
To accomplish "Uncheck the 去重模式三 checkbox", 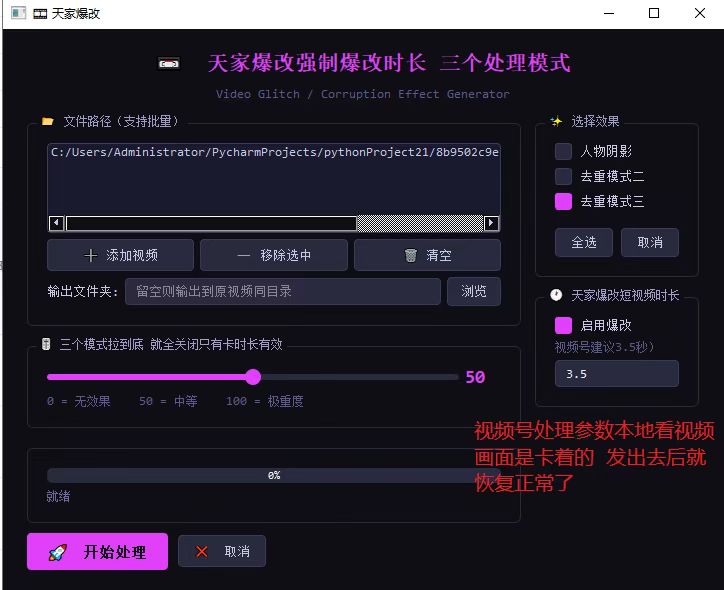I will [563, 201].
